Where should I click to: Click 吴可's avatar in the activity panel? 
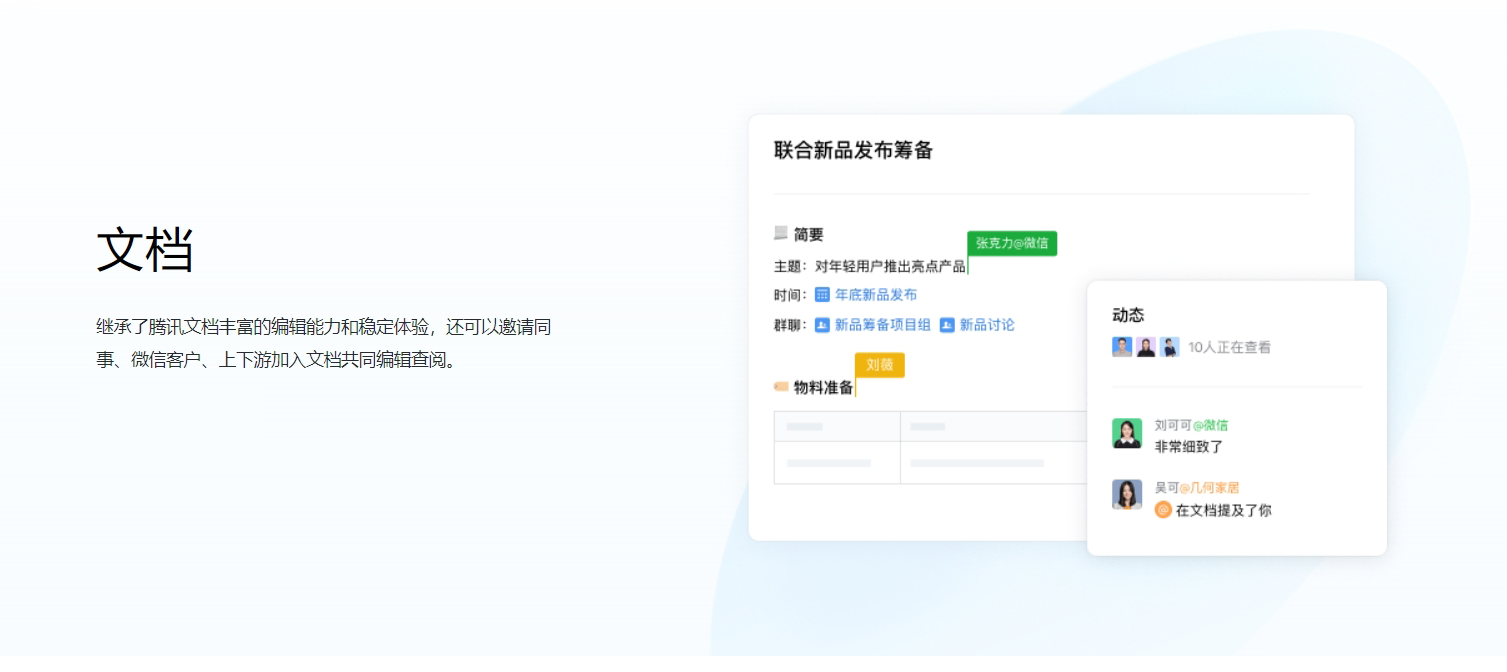click(1127, 495)
